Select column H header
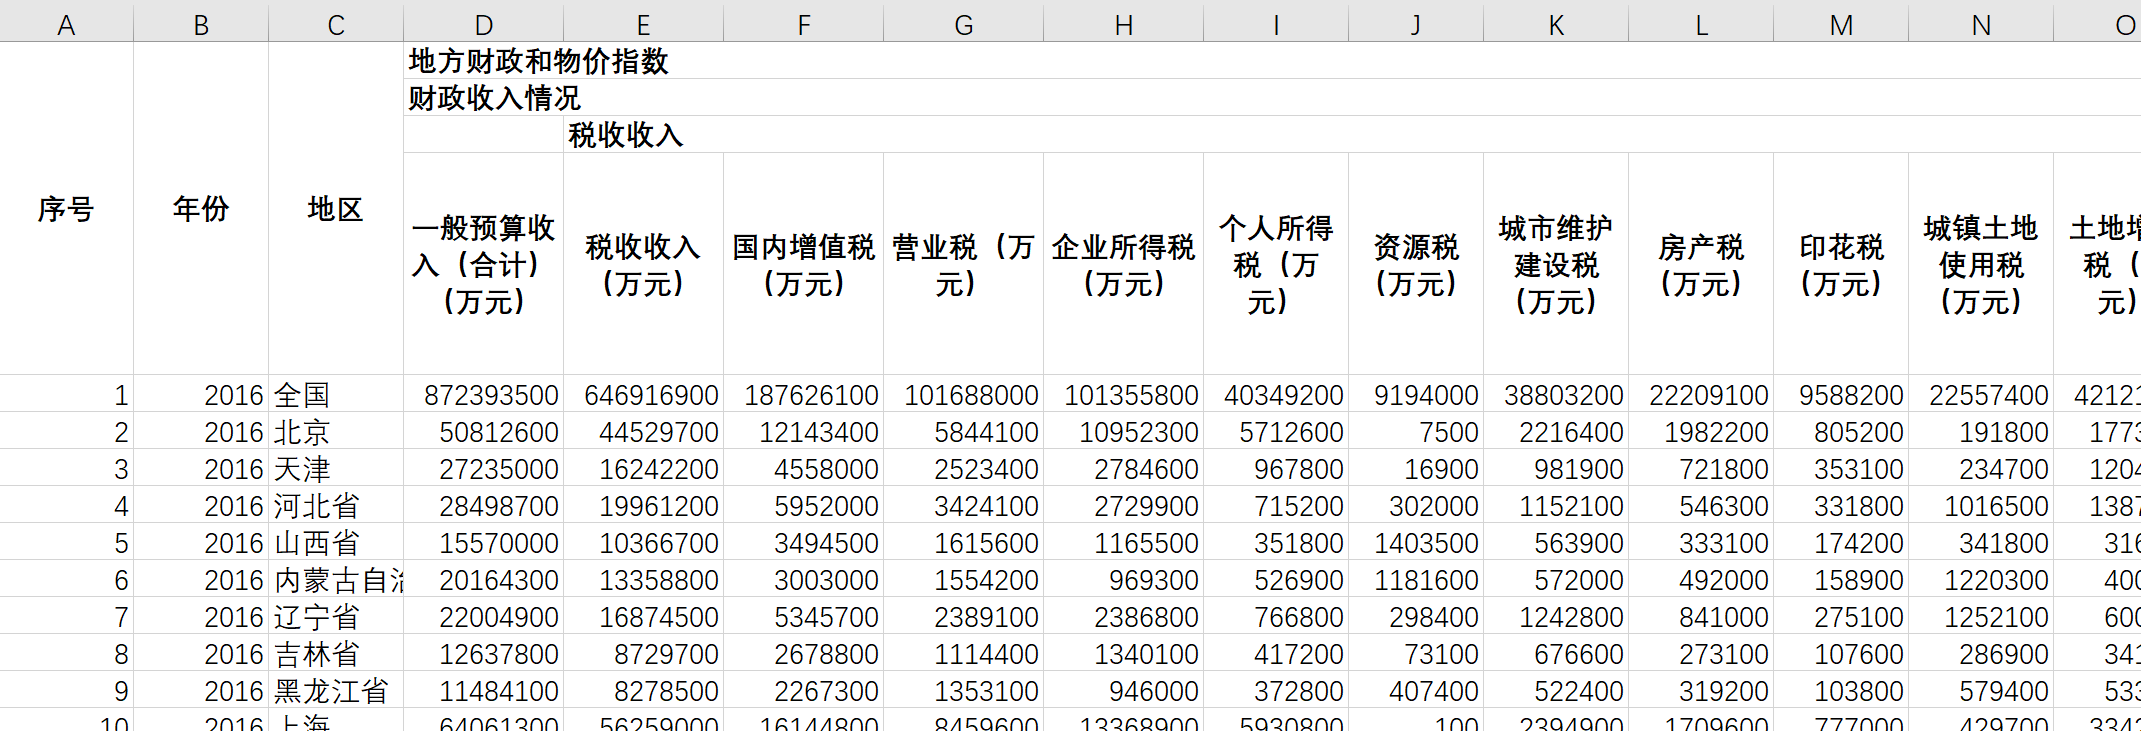The height and width of the screenshot is (731, 2141). [x=1124, y=24]
